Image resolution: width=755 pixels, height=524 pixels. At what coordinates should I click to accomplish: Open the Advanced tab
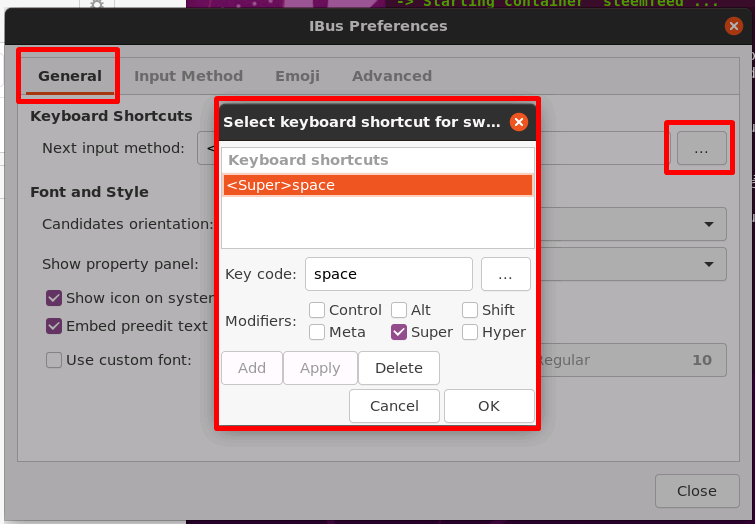pos(391,76)
